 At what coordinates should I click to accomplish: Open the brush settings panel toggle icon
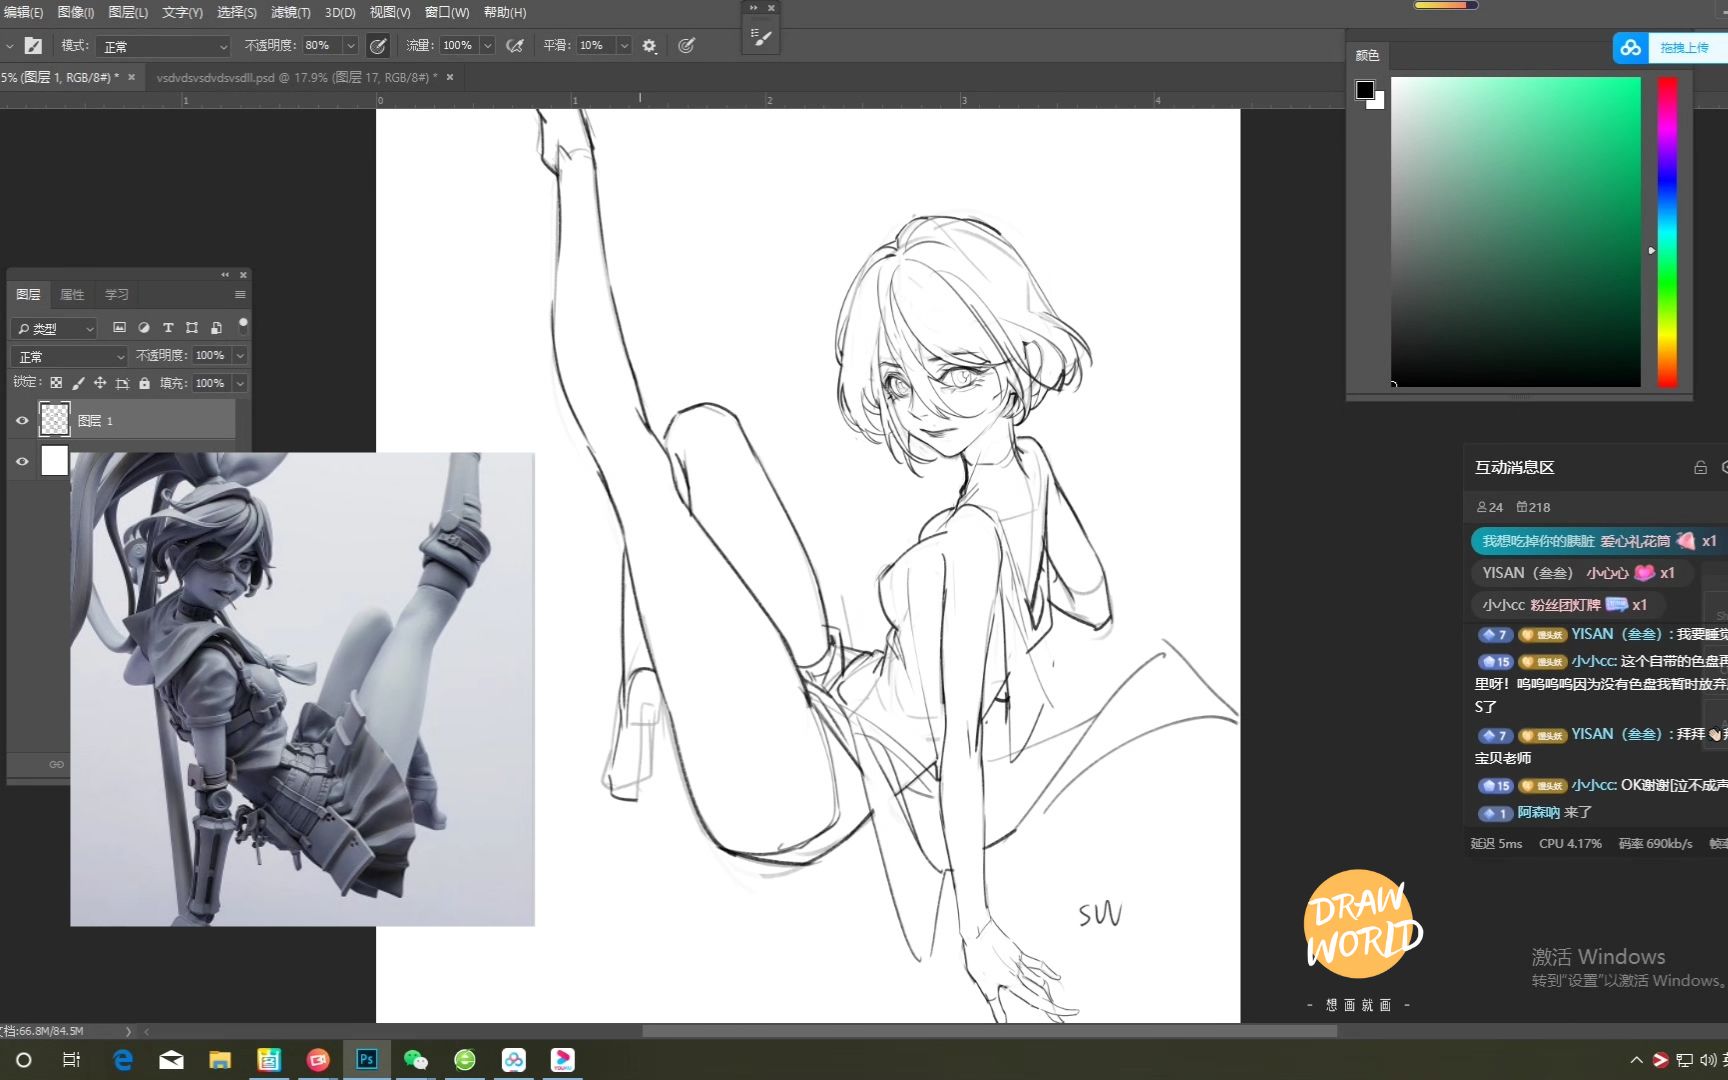click(33, 45)
